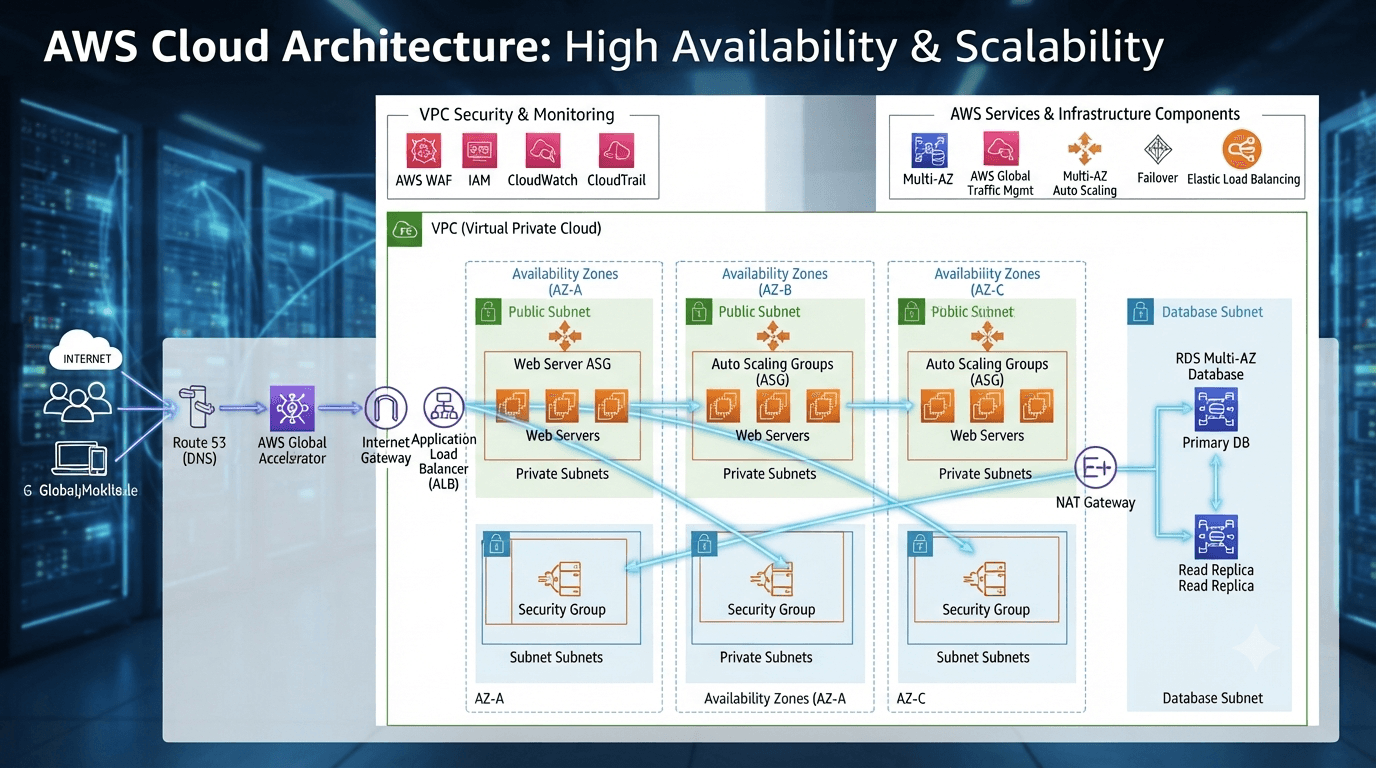Click the laptop and phone devices icon
Screen dimensions: 1376x768
tap(80, 458)
